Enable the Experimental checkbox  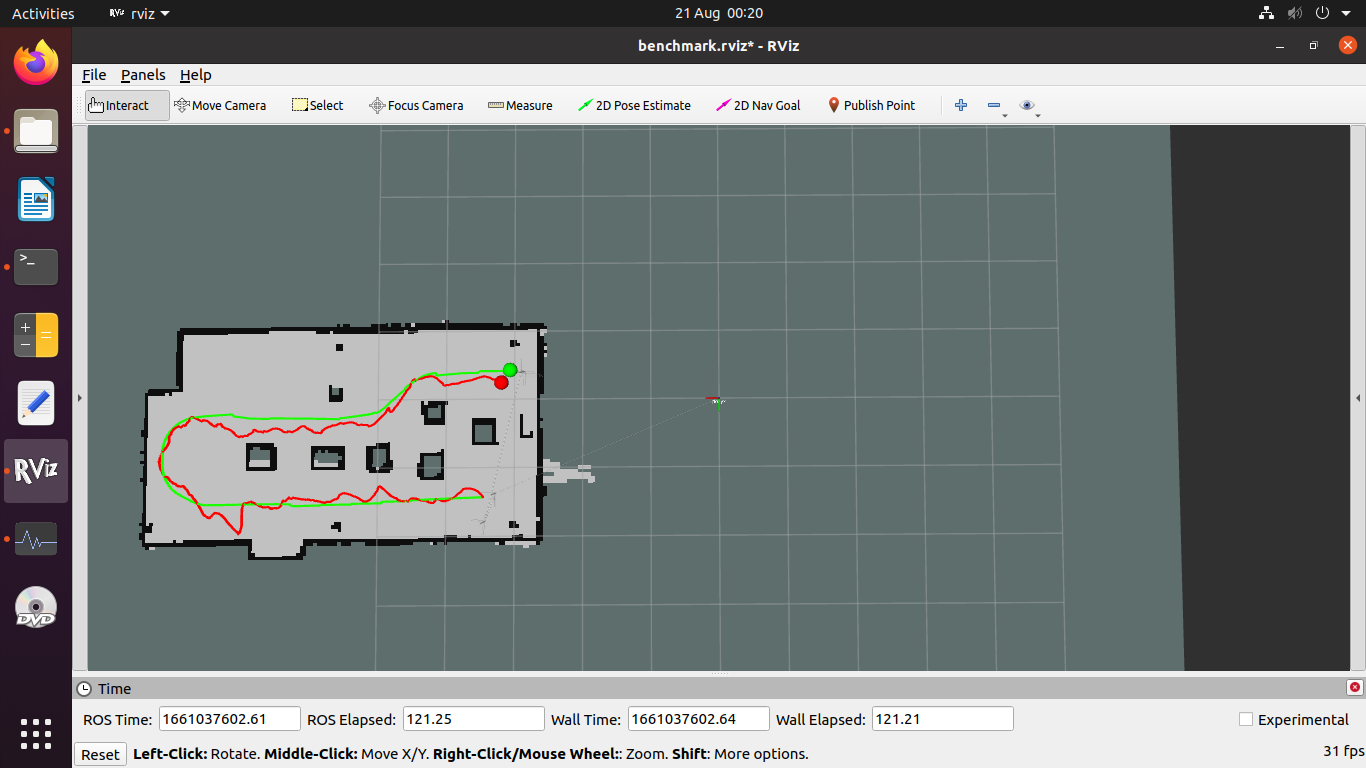[1246, 719]
